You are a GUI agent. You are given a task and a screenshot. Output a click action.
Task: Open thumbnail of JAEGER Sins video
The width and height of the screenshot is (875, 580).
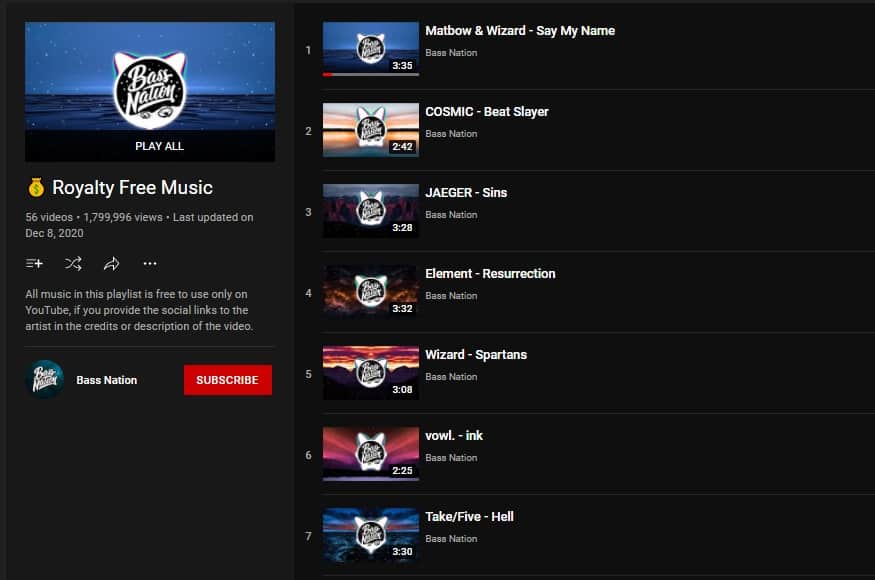click(371, 210)
